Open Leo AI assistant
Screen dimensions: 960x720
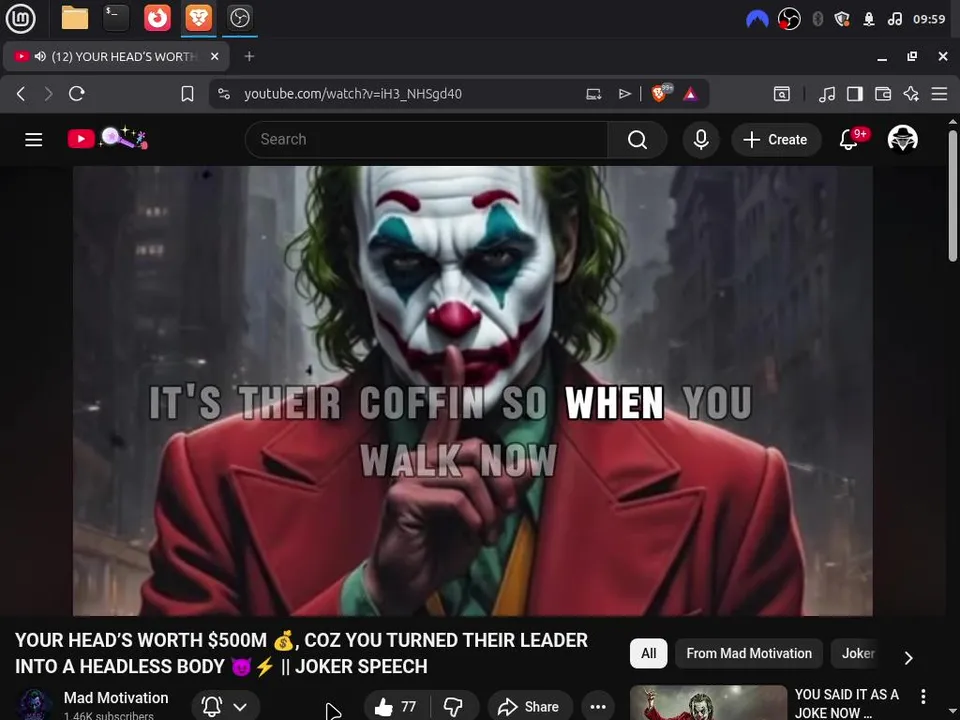point(911,94)
